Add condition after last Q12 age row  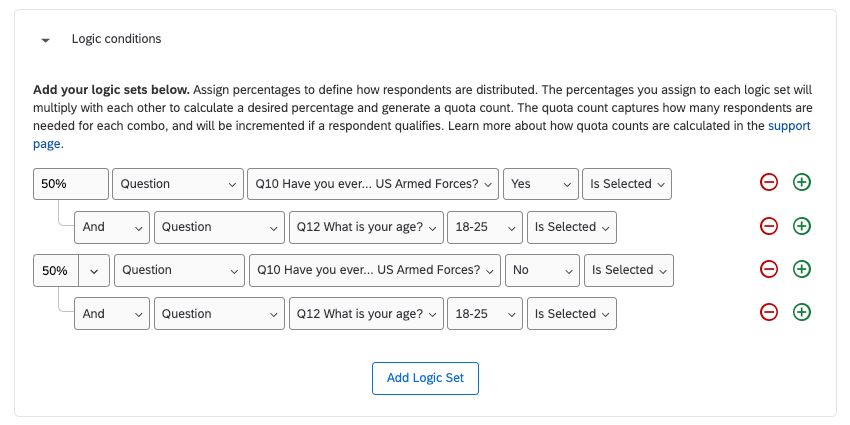(801, 312)
